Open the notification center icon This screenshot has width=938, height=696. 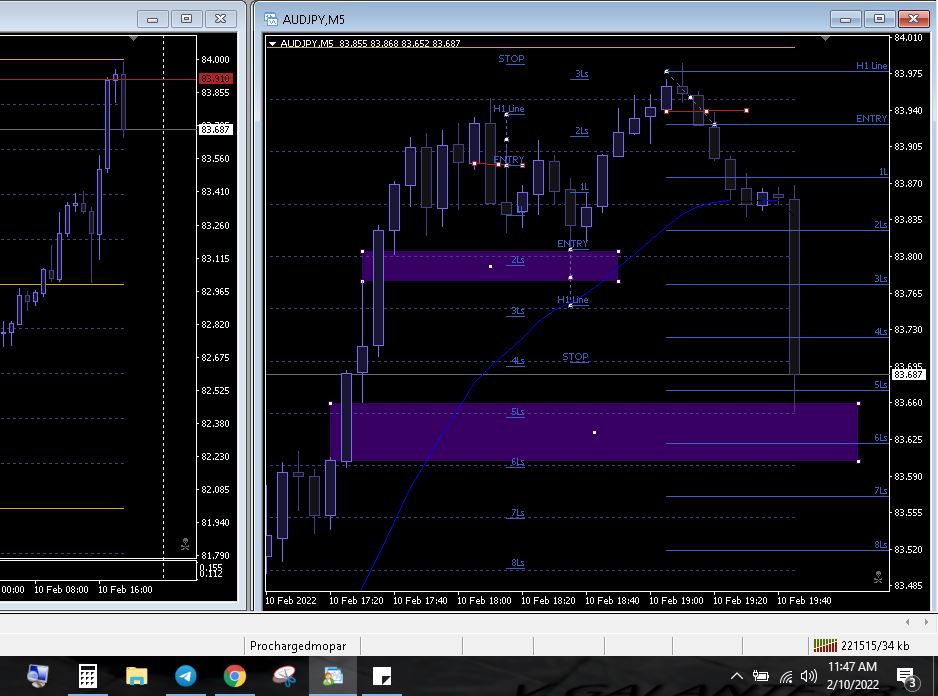[x=907, y=677]
